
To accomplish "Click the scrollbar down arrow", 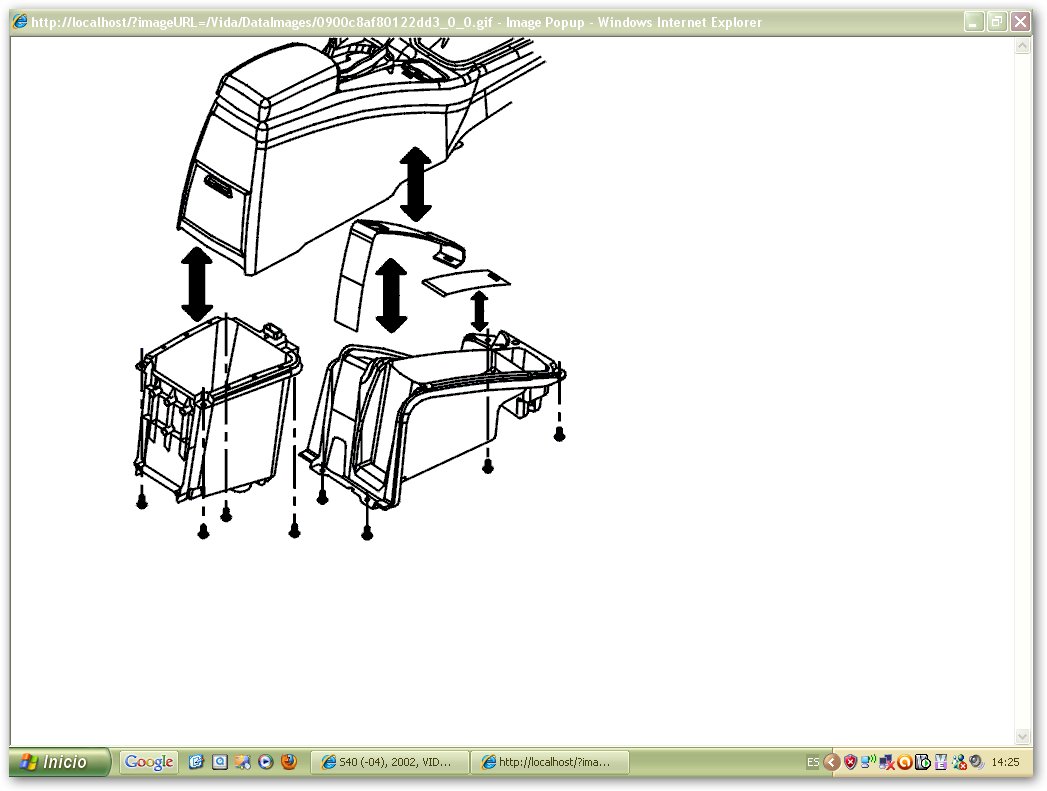I will (x=1022, y=737).
